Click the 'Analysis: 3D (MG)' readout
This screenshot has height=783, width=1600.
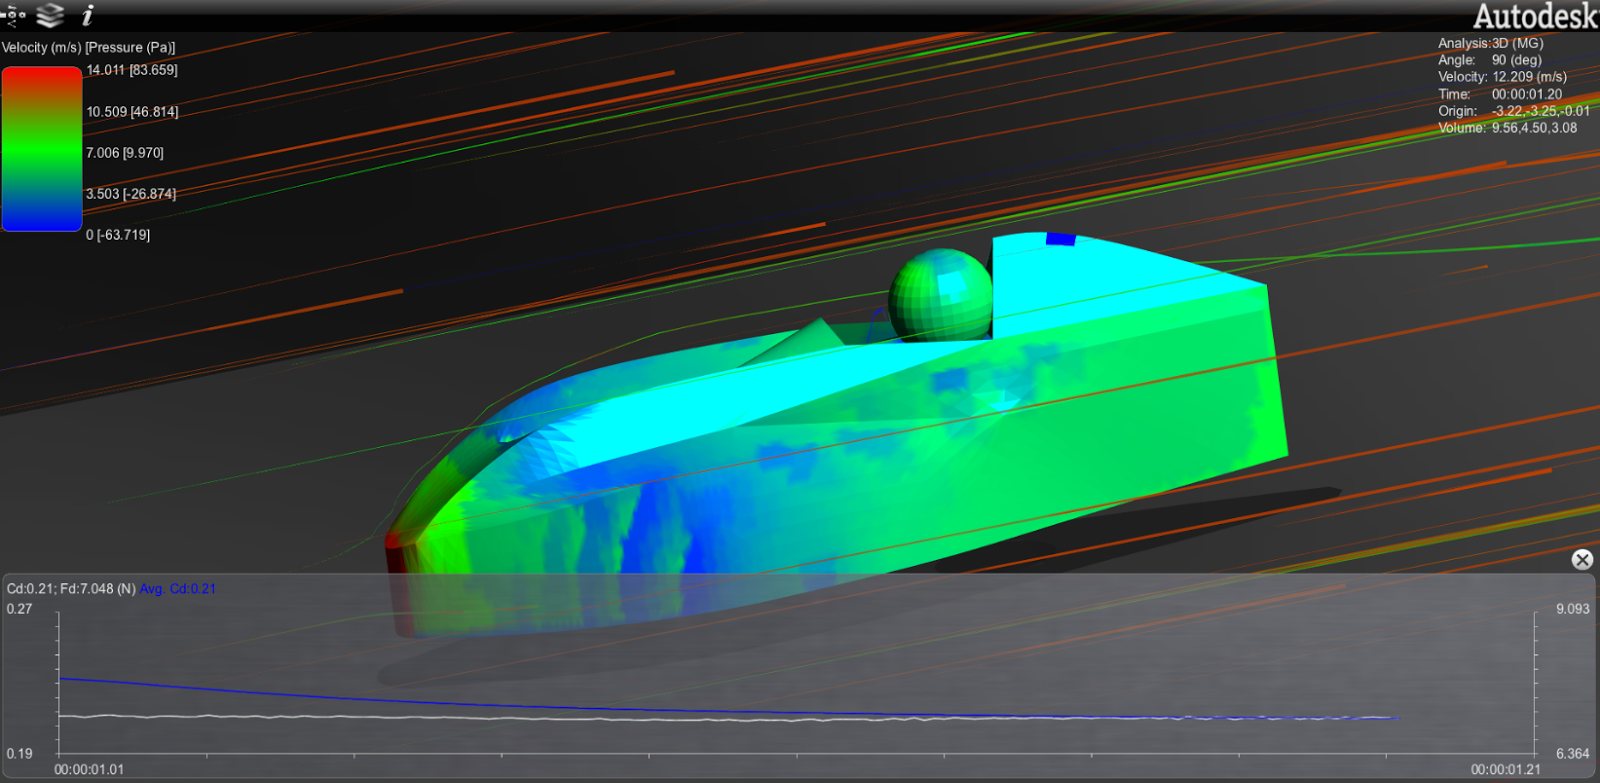click(1490, 43)
